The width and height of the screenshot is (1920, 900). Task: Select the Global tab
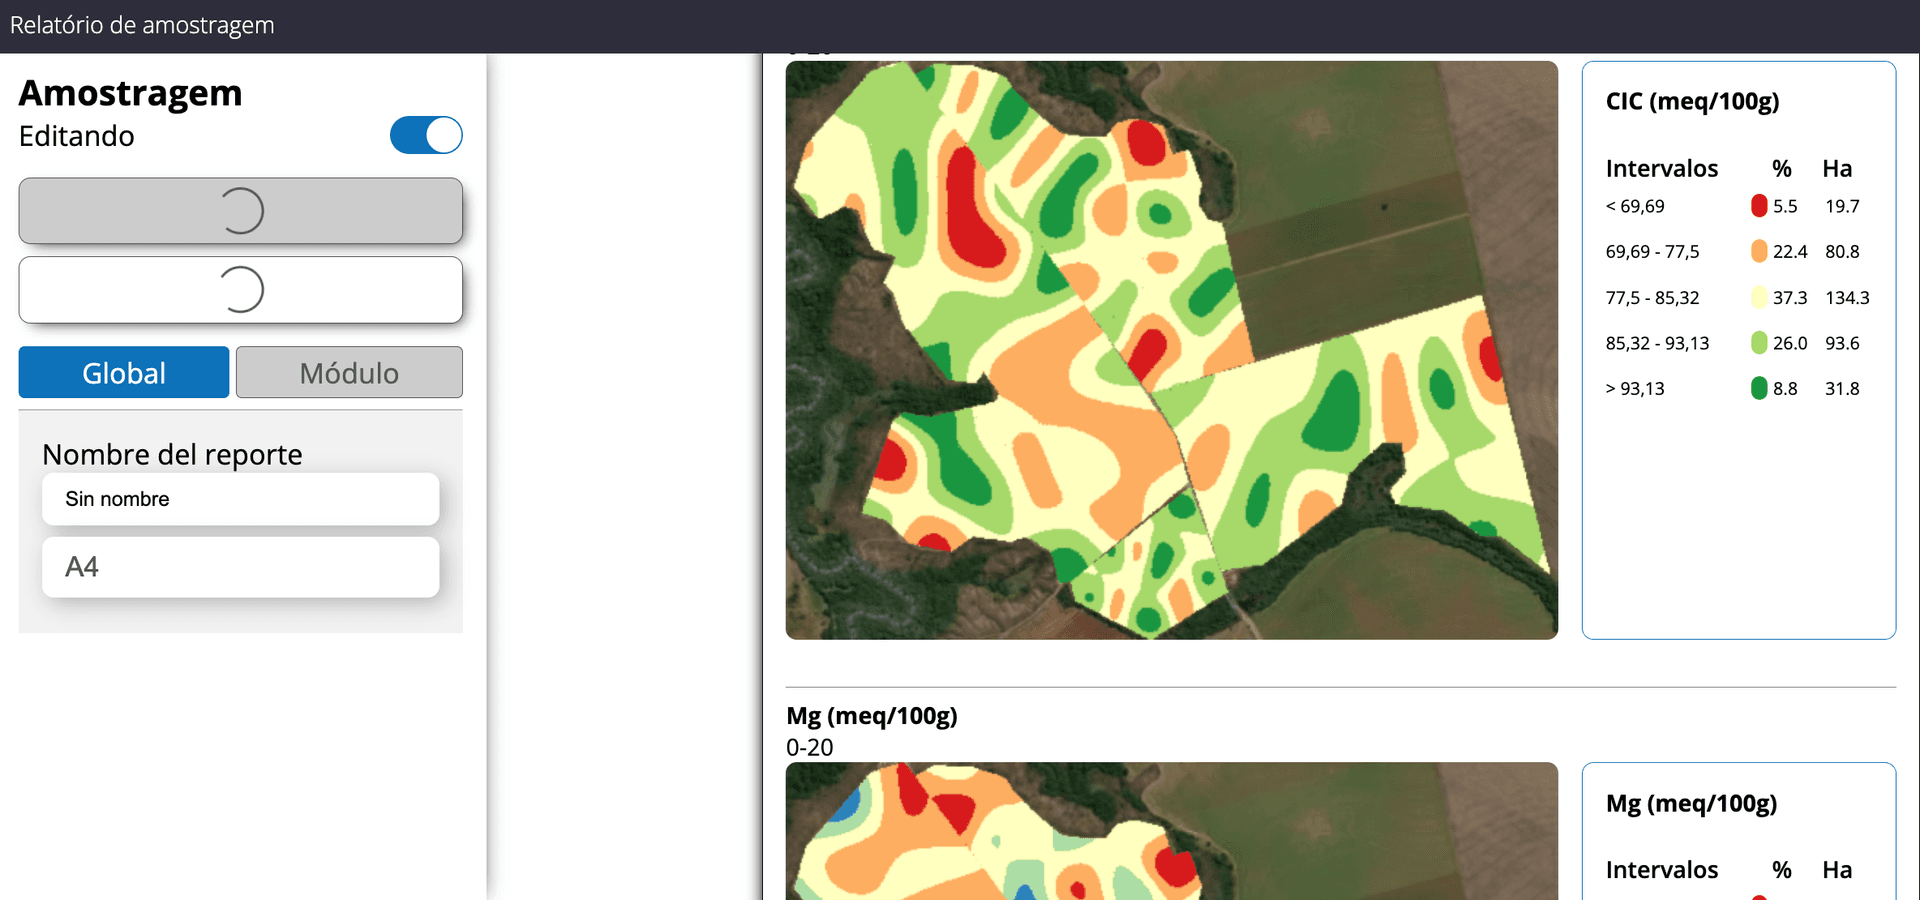point(124,373)
